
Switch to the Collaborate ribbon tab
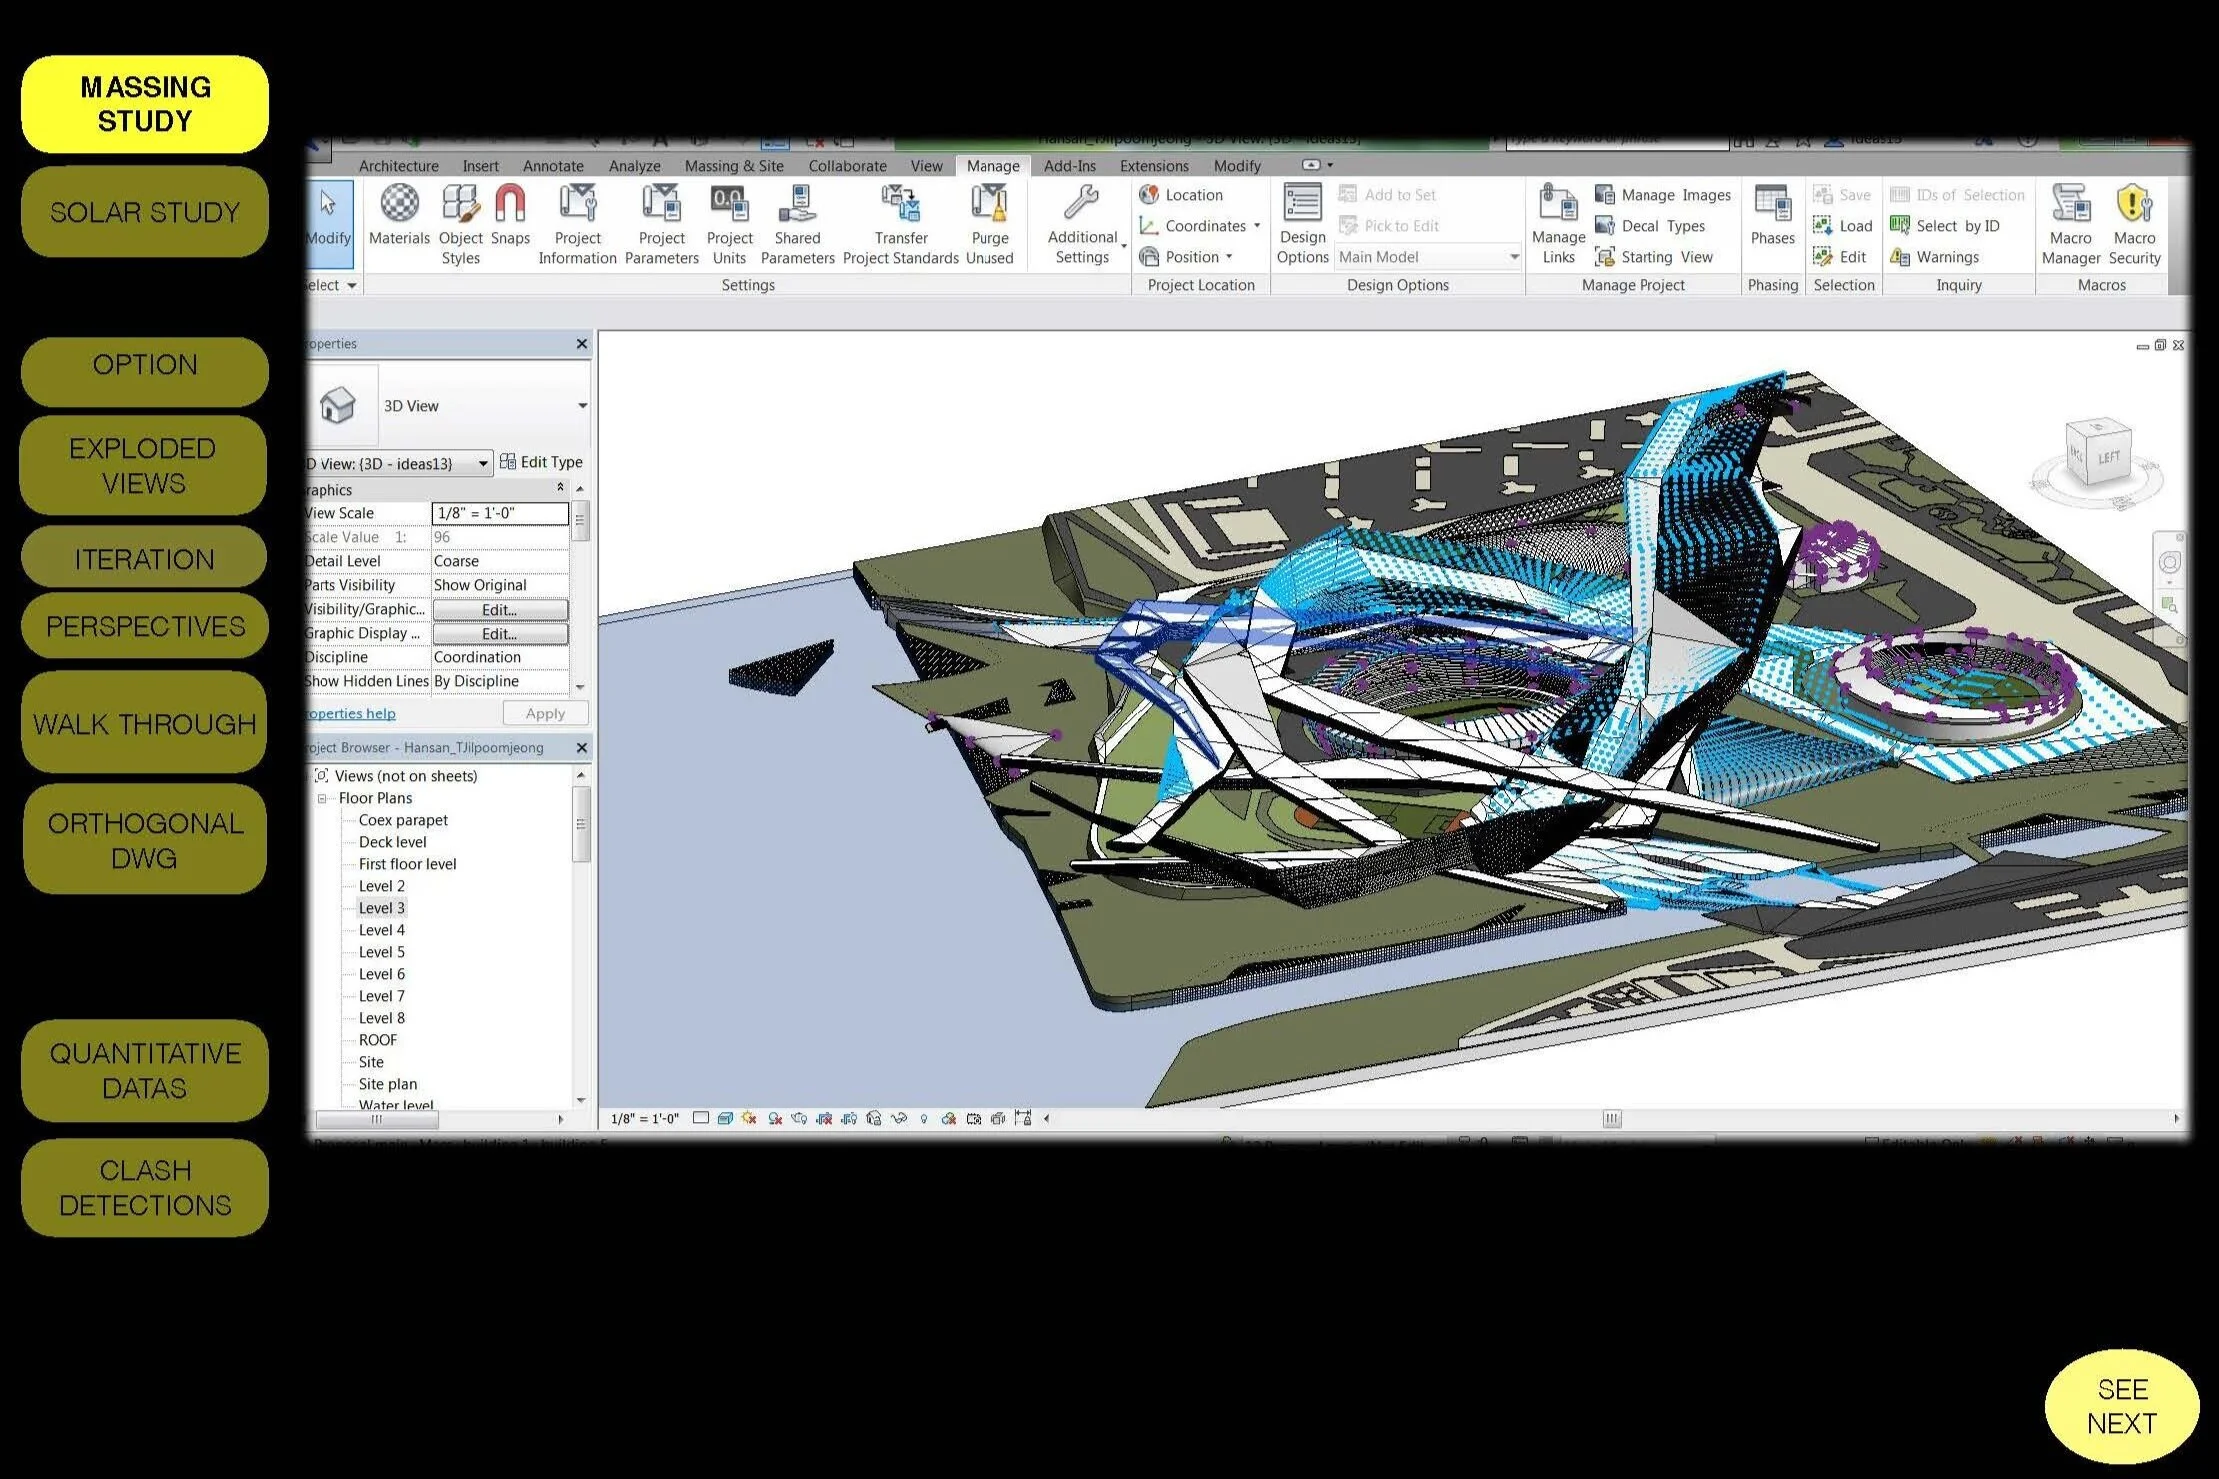tap(847, 166)
